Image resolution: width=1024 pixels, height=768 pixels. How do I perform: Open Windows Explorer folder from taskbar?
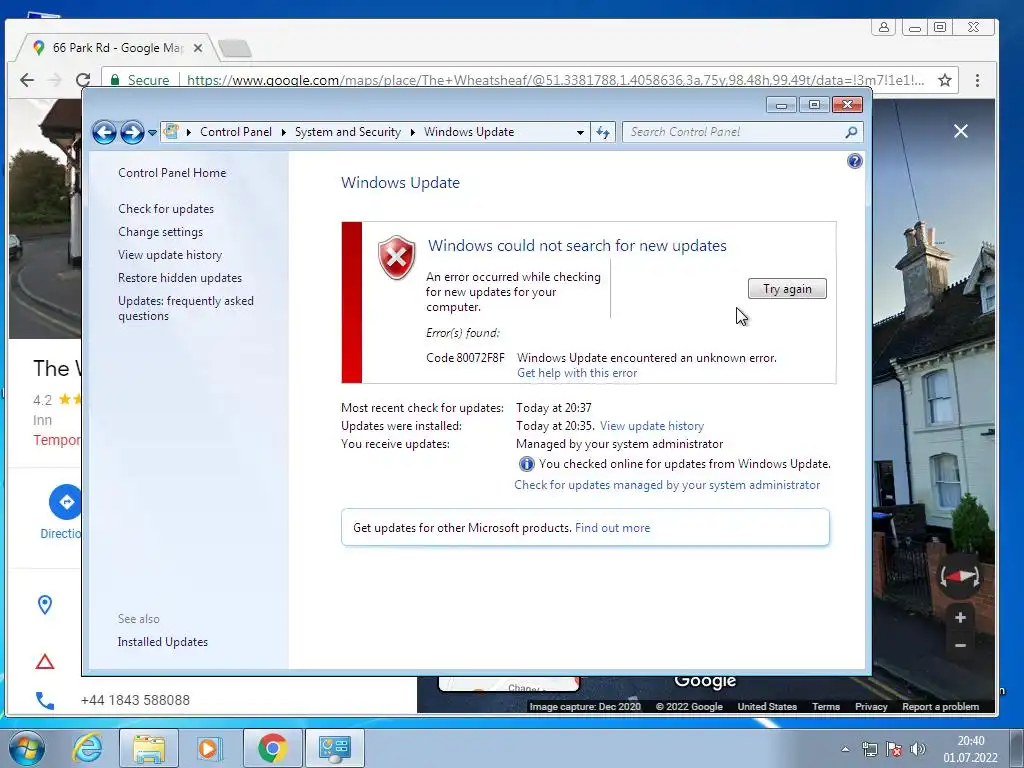[149, 748]
